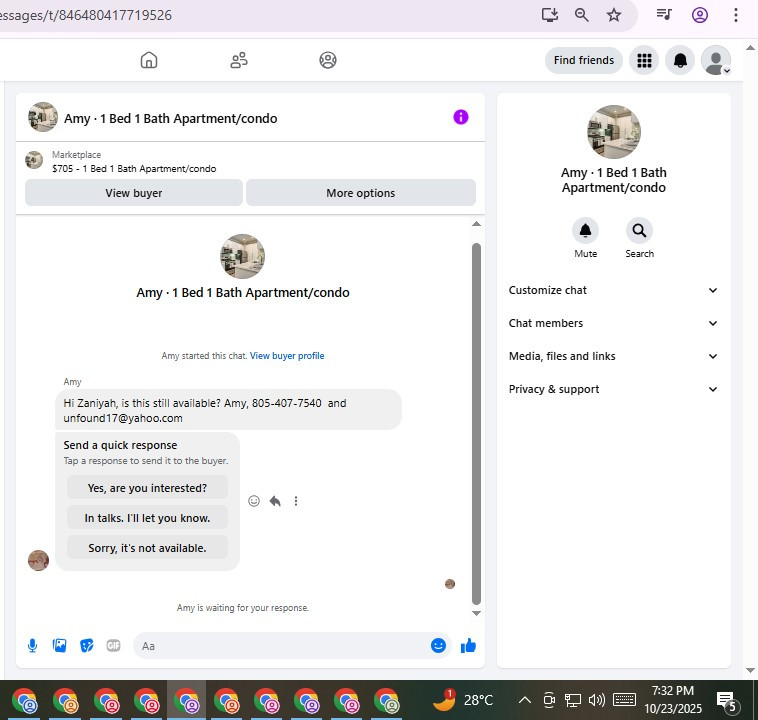The image size is (758, 720).
Task: Open the View buyer profile link
Action: (287, 356)
